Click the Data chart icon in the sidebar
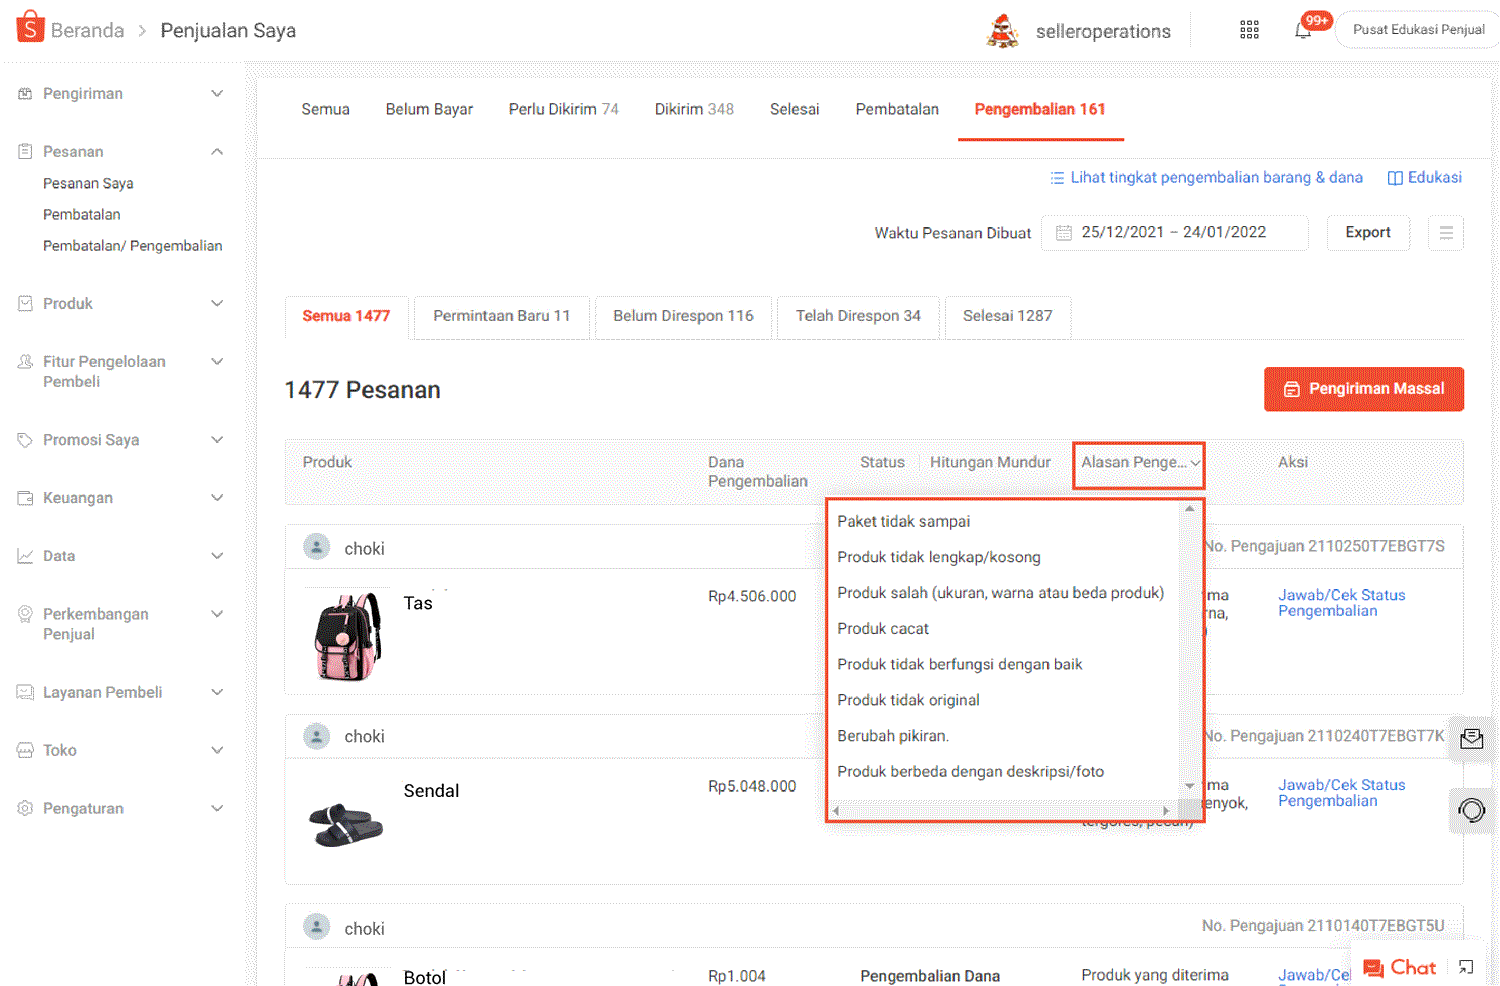Image resolution: width=1500 pixels, height=986 pixels. pyautogui.click(x=23, y=555)
